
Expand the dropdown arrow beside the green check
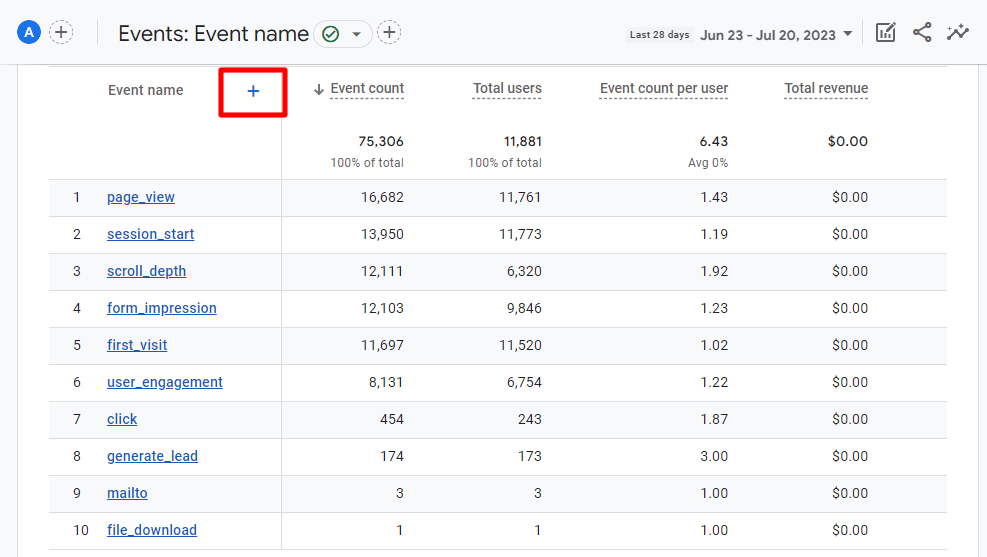click(356, 34)
